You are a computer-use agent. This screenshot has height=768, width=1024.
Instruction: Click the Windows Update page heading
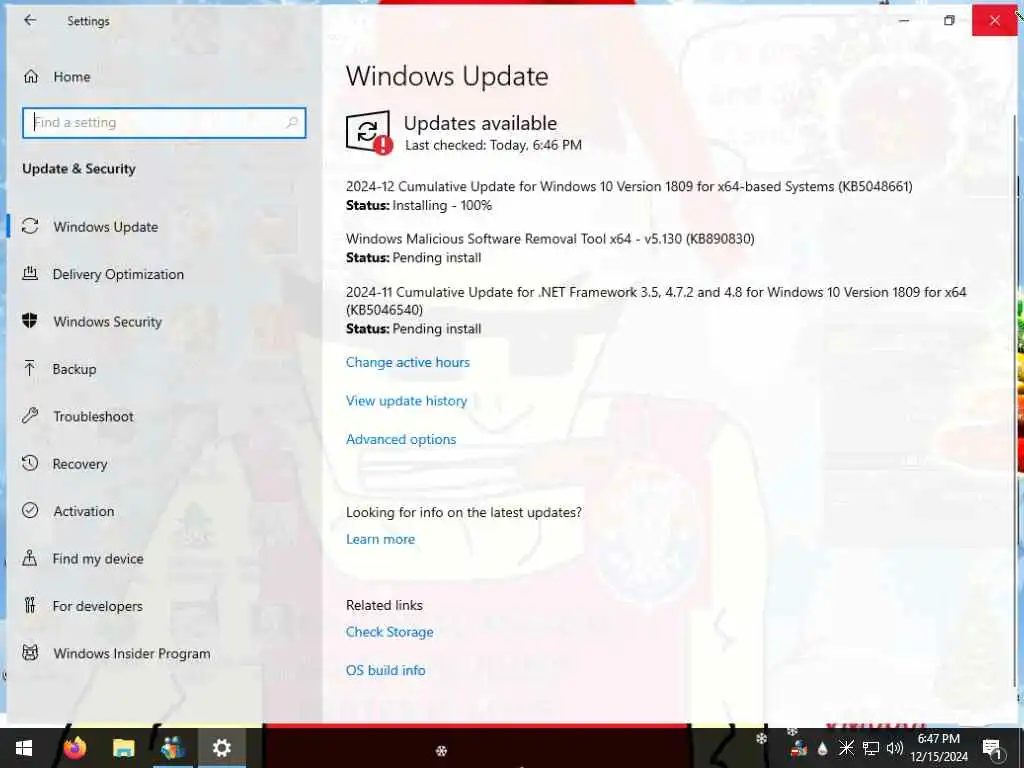pyautogui.click(x=447, y=76)
